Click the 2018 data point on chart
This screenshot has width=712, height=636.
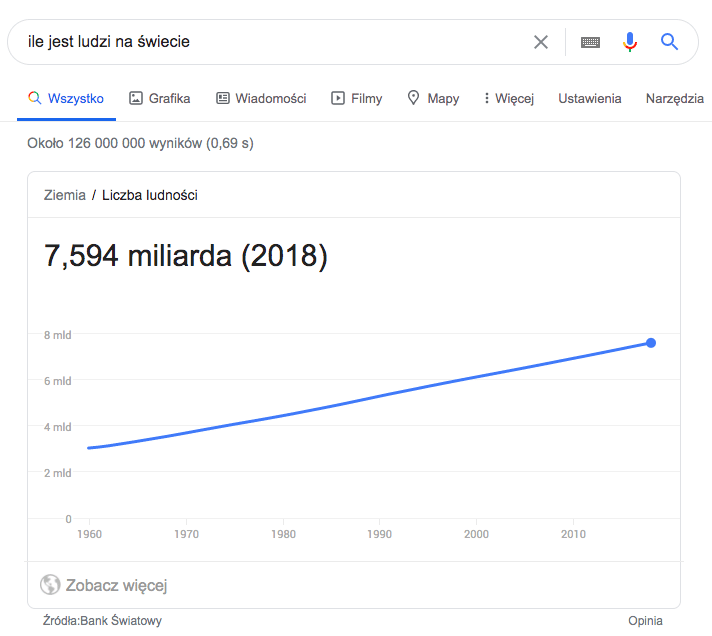click(651, 343)
